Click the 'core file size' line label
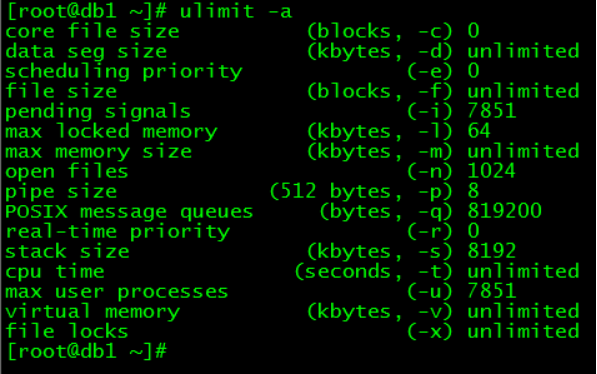This screenshot has width=597, height=374. click(x=92, y=31)
